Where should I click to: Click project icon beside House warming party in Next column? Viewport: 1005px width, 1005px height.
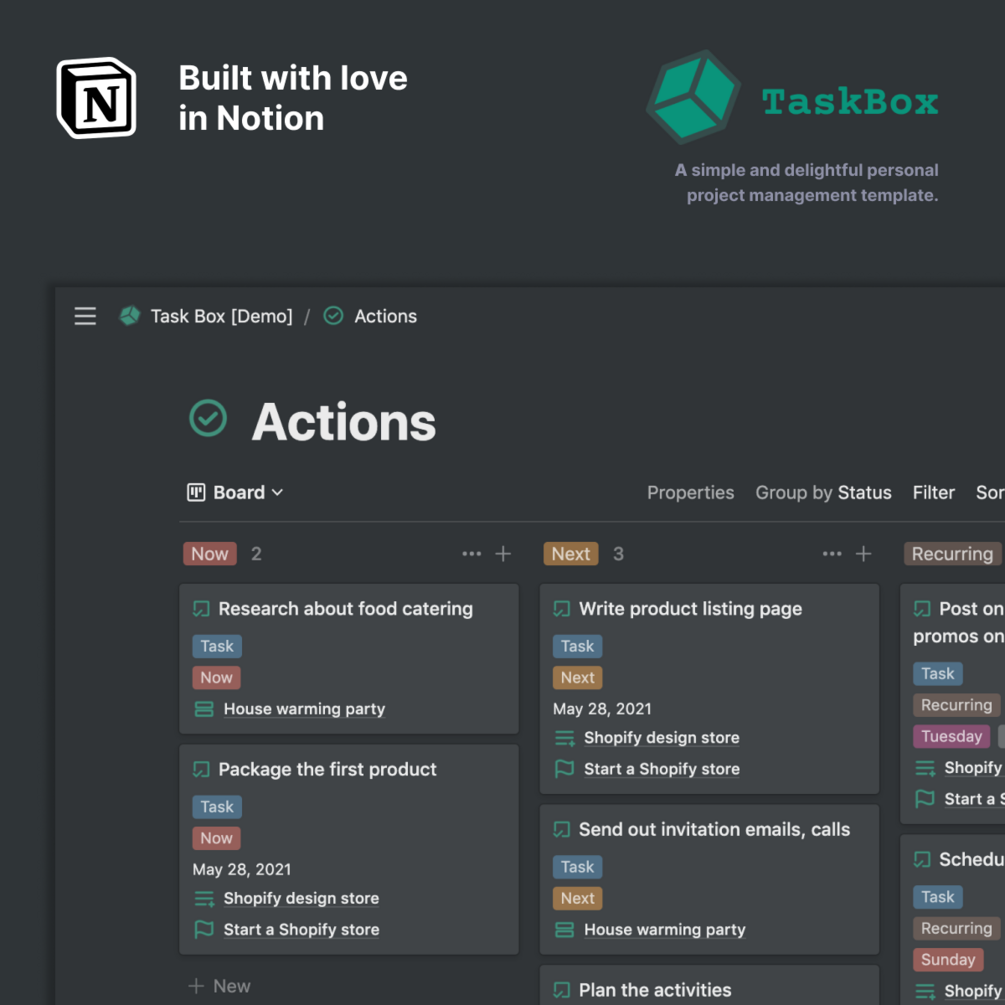pyautogui.click(x=564, y=929)
